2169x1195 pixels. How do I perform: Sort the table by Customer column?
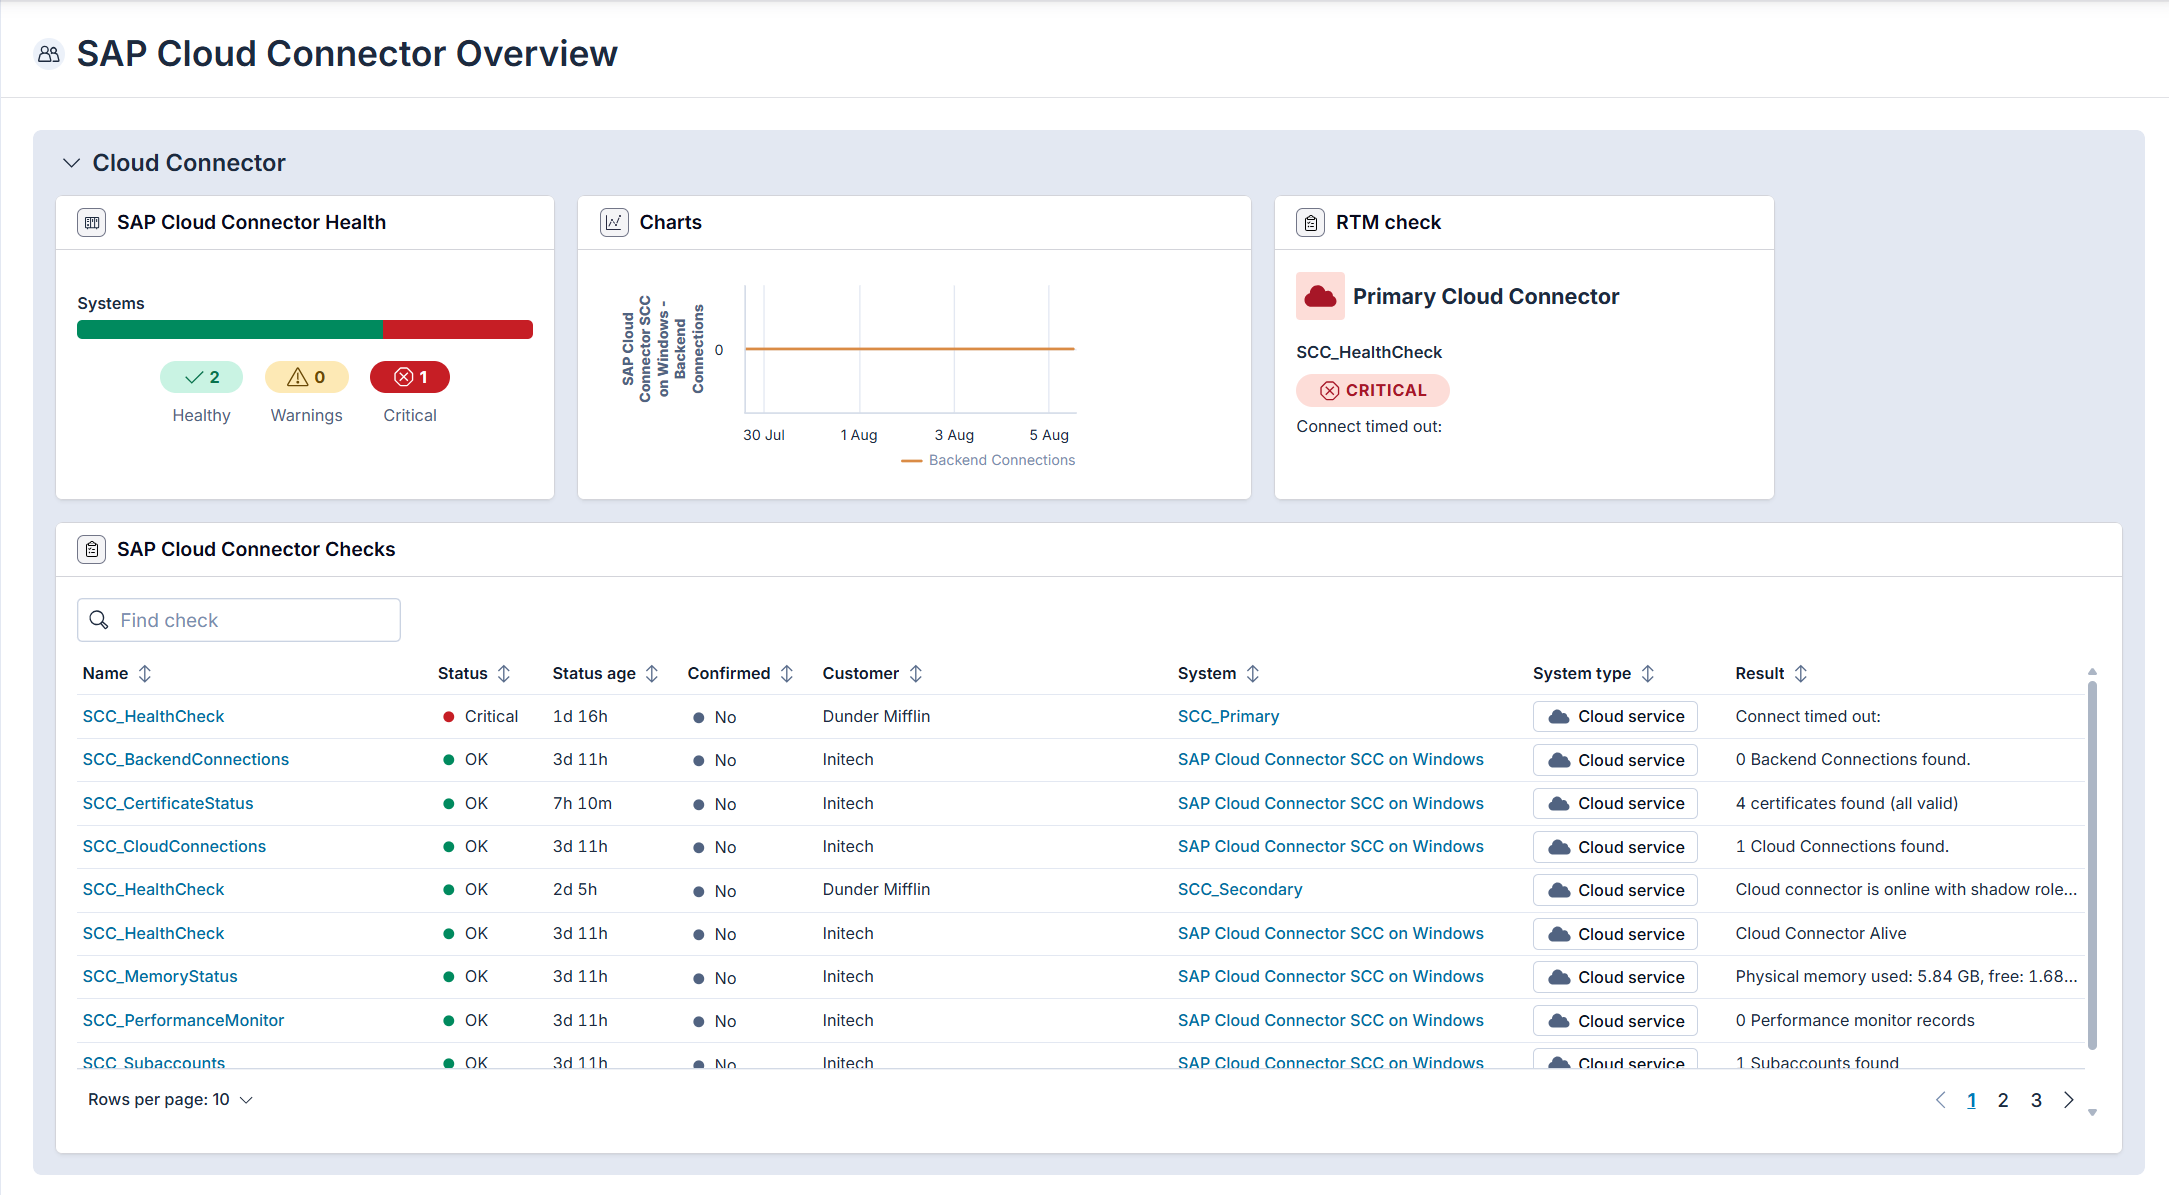[x=916, y=674]
